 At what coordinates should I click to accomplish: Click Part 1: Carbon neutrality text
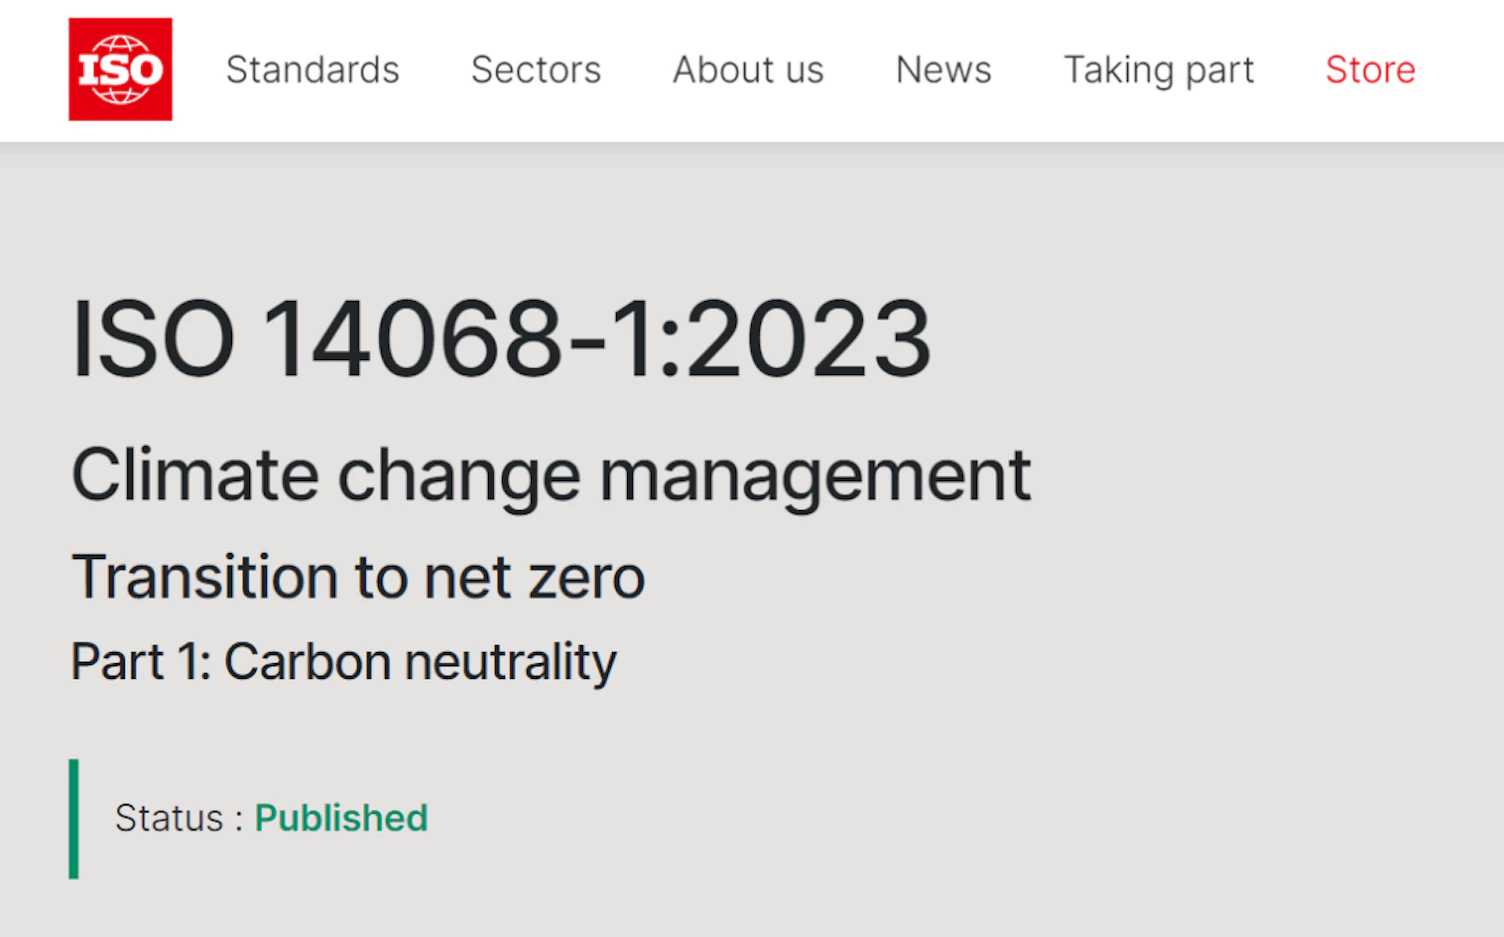(343, 662)
